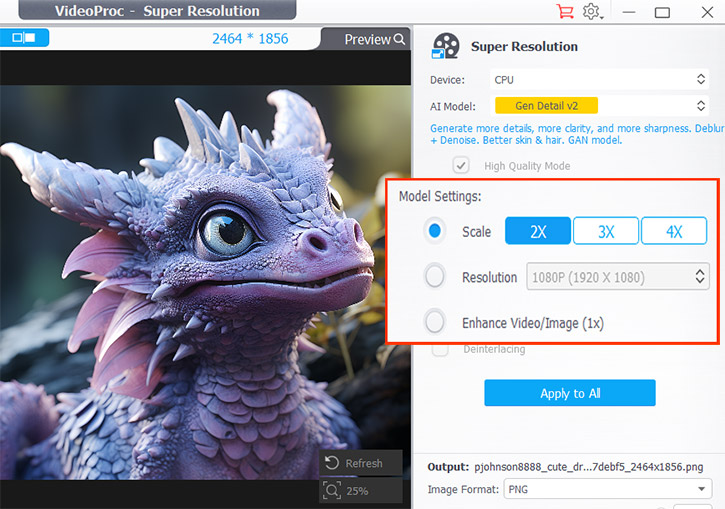Choose the Enhance Video/Image (1x) option
The width and height of the screenshot is (725, 509).
[435, 322]
